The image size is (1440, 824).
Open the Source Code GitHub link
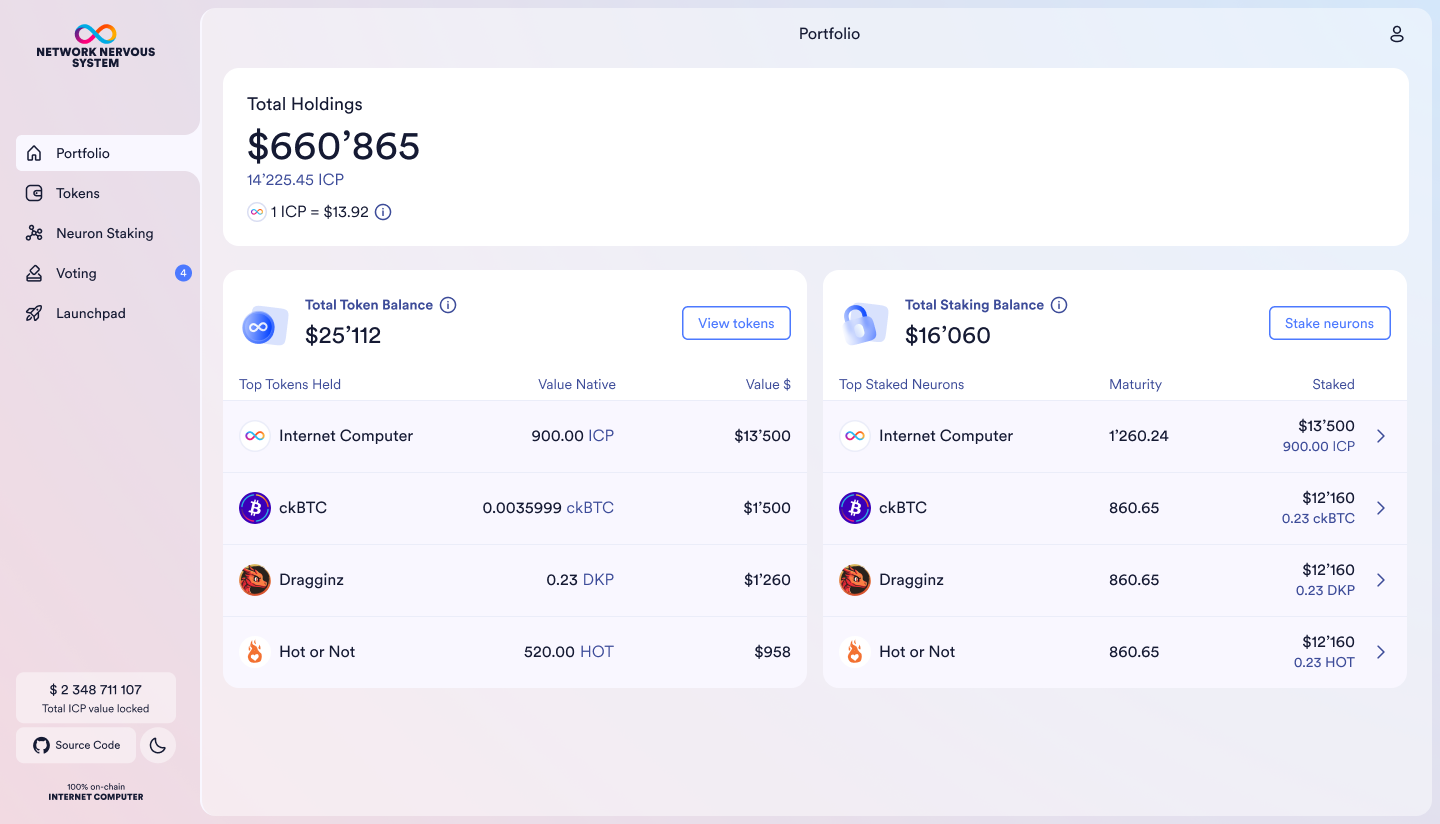pos(77,745)
